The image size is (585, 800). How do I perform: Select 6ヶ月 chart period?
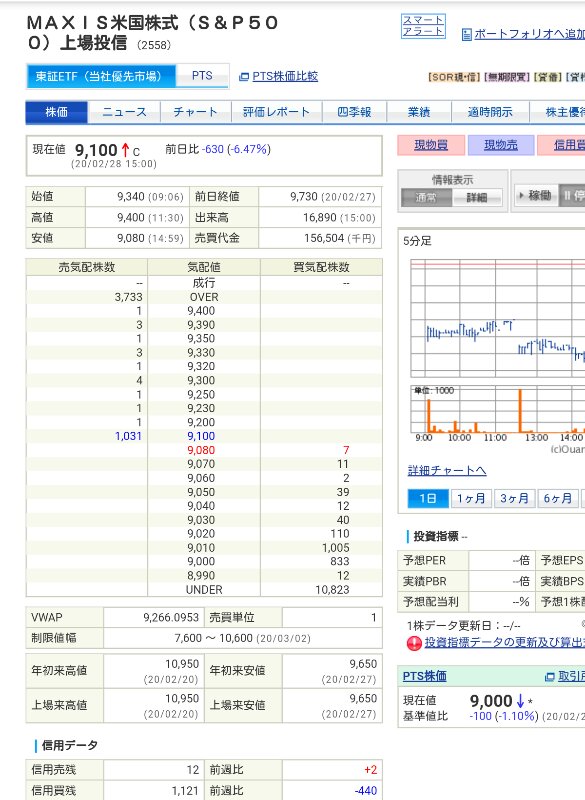pos(557,498)
